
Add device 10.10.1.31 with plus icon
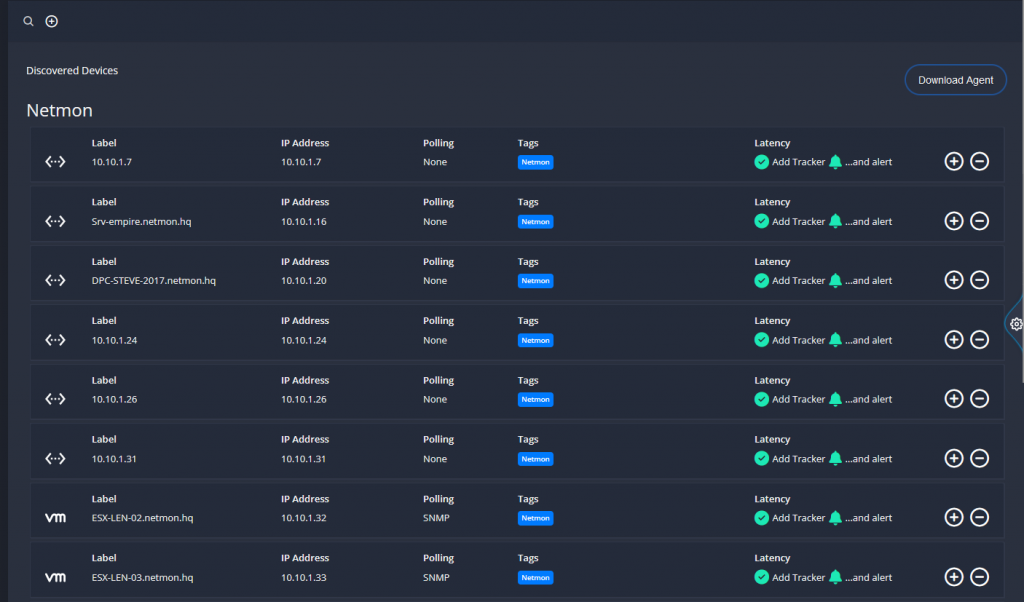pos(953,458)
